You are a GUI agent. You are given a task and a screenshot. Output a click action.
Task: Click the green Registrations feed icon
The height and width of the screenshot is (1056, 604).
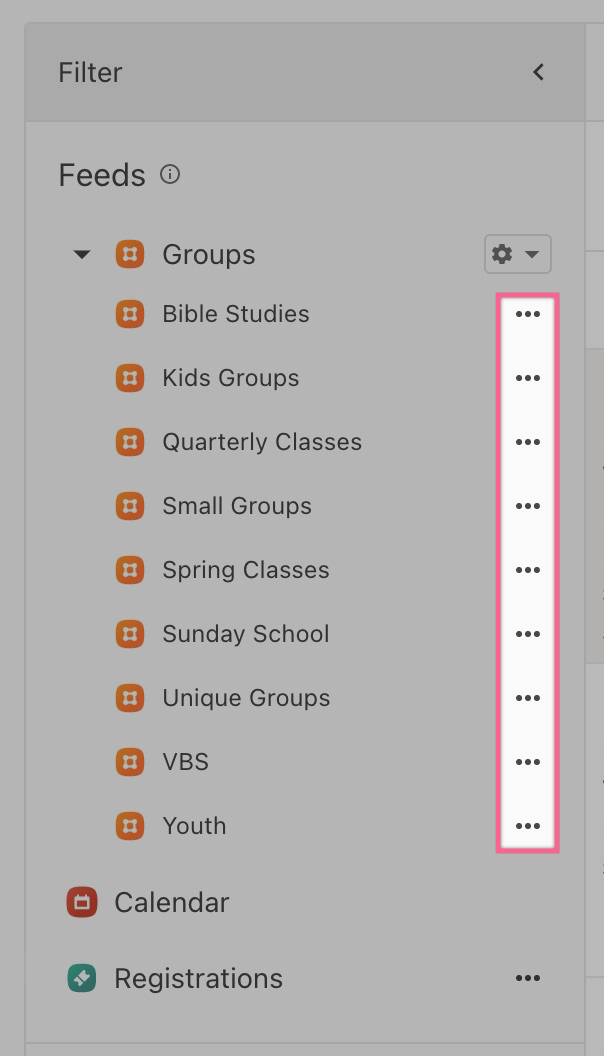[82, 978]
